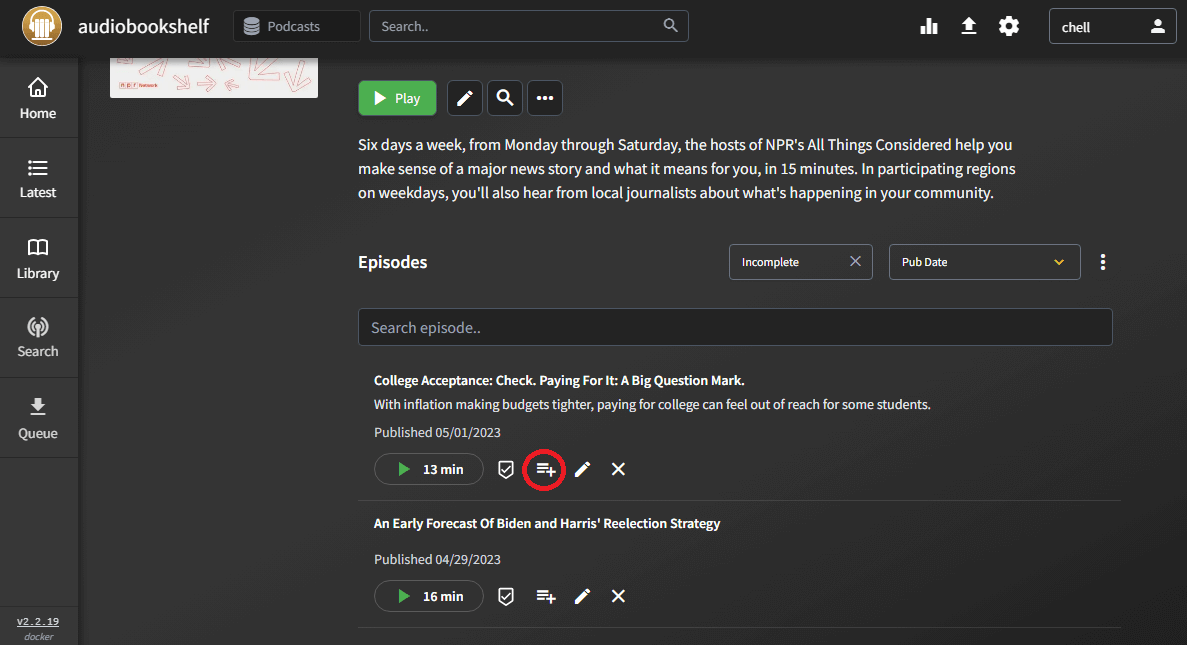The width and height of the screenshot is (1187, 645).
Task: Open the Podcasts library selector
Action: point(296,26)
